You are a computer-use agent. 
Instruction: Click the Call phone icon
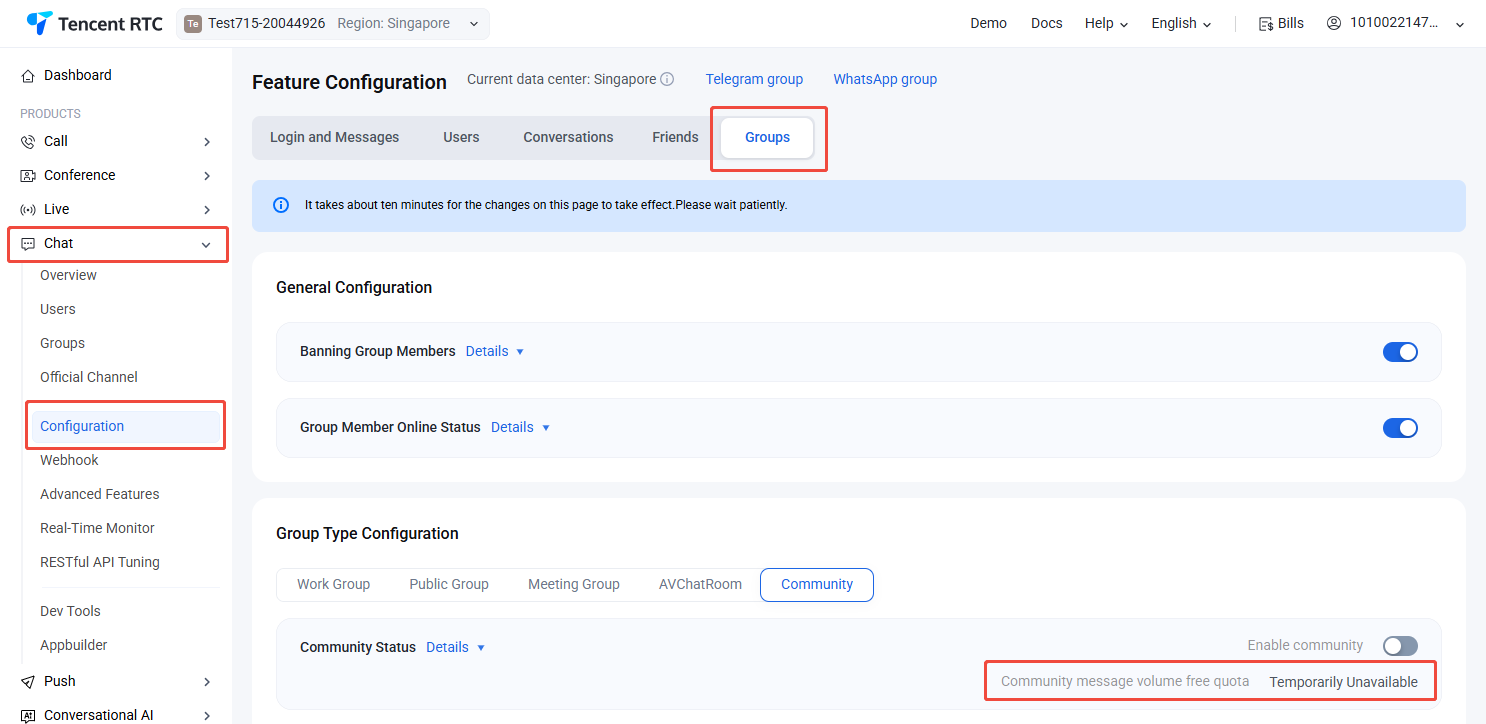pos(28,142)
